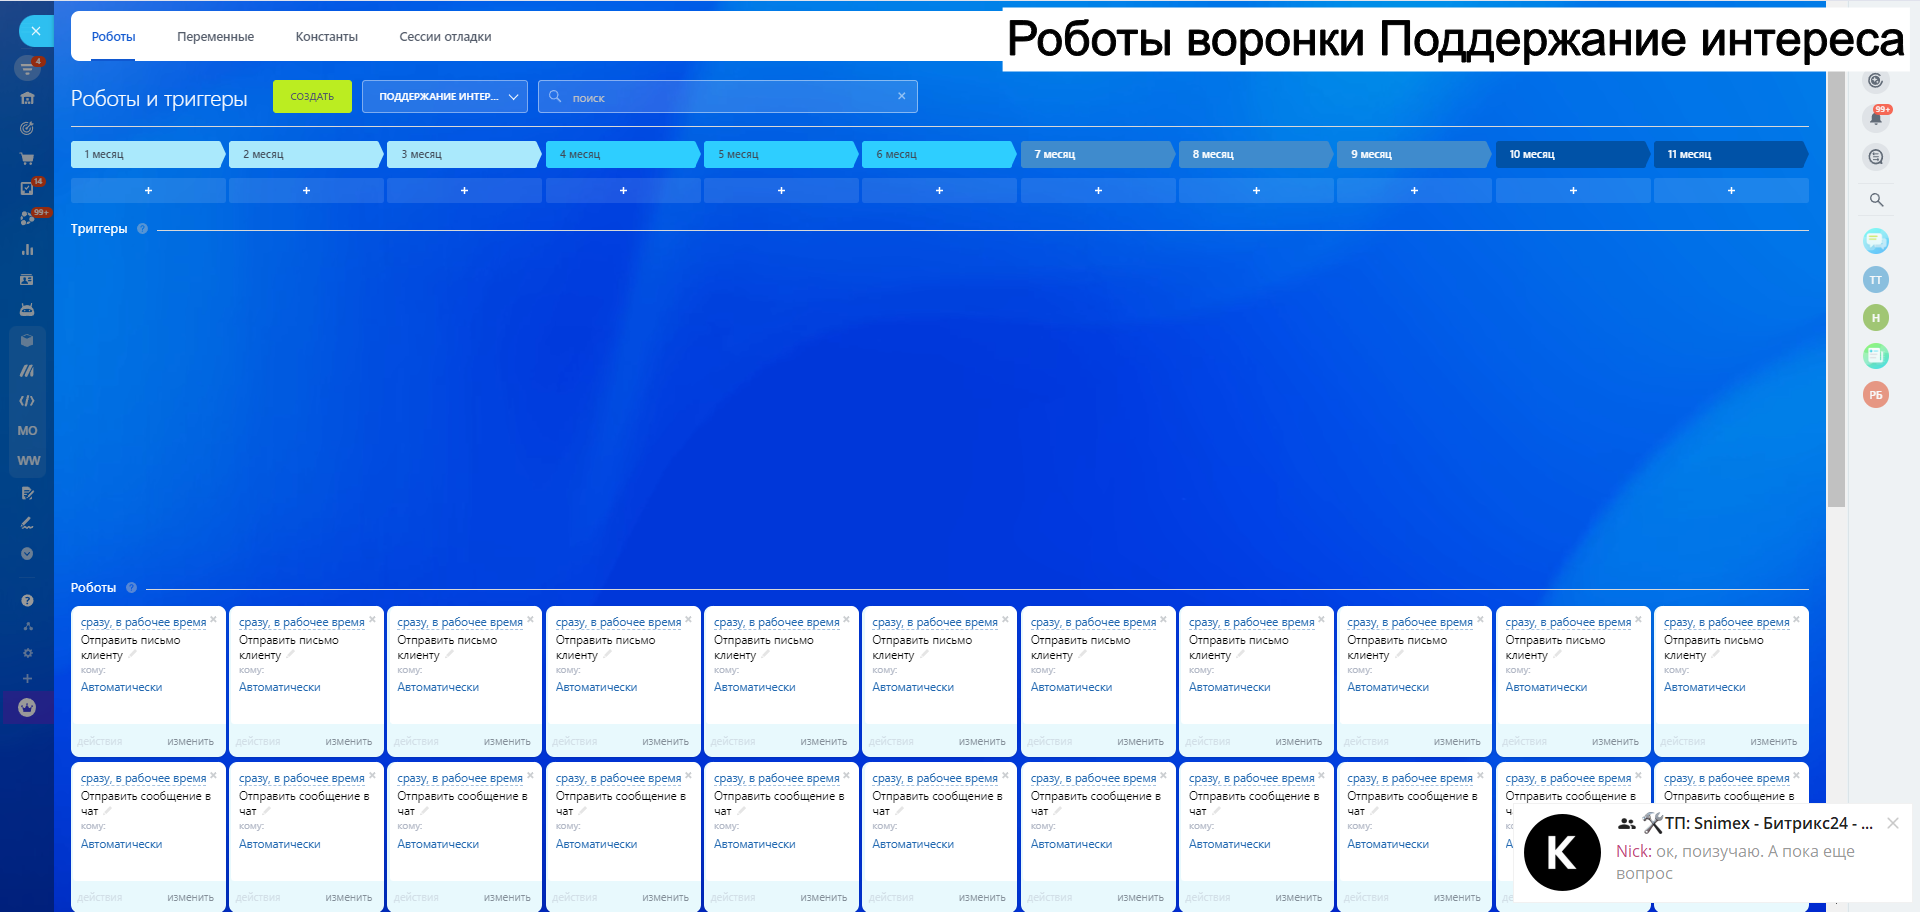Open the bar chart analytics icon
The height and width of the screenshot is (912, 1920).
coord(27,249)
